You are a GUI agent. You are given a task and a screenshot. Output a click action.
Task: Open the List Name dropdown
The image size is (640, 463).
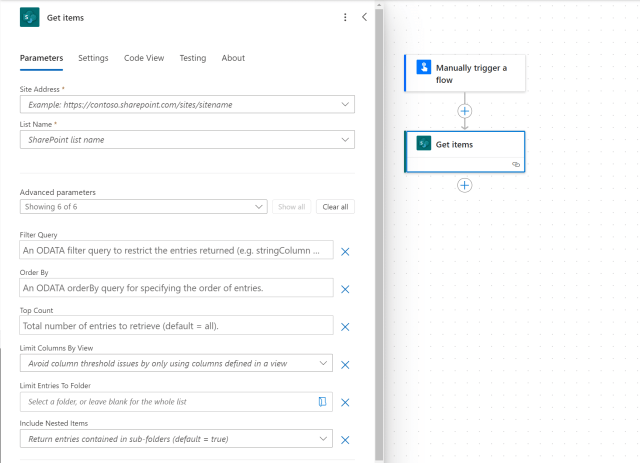tap(345, 140)
